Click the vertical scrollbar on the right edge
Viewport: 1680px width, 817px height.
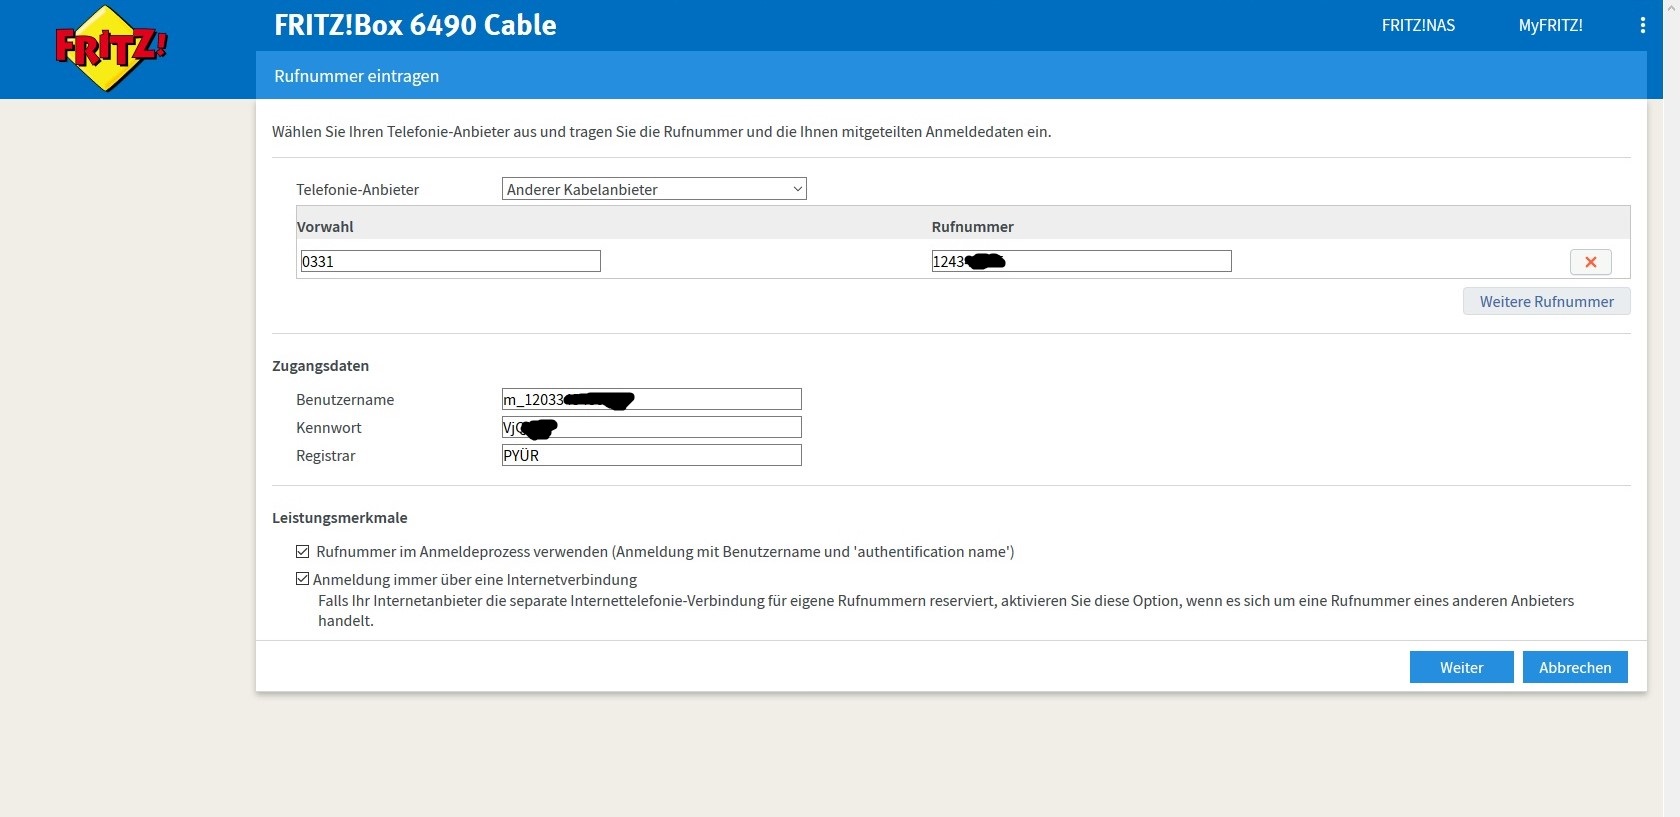pos(1671,400)
